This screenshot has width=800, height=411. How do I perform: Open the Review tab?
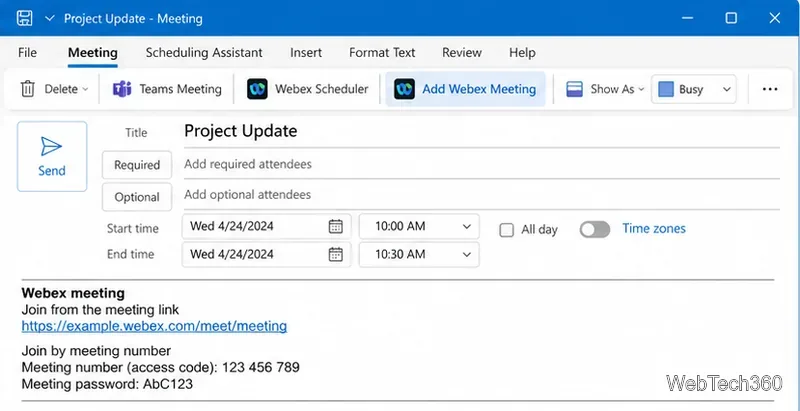462,53
